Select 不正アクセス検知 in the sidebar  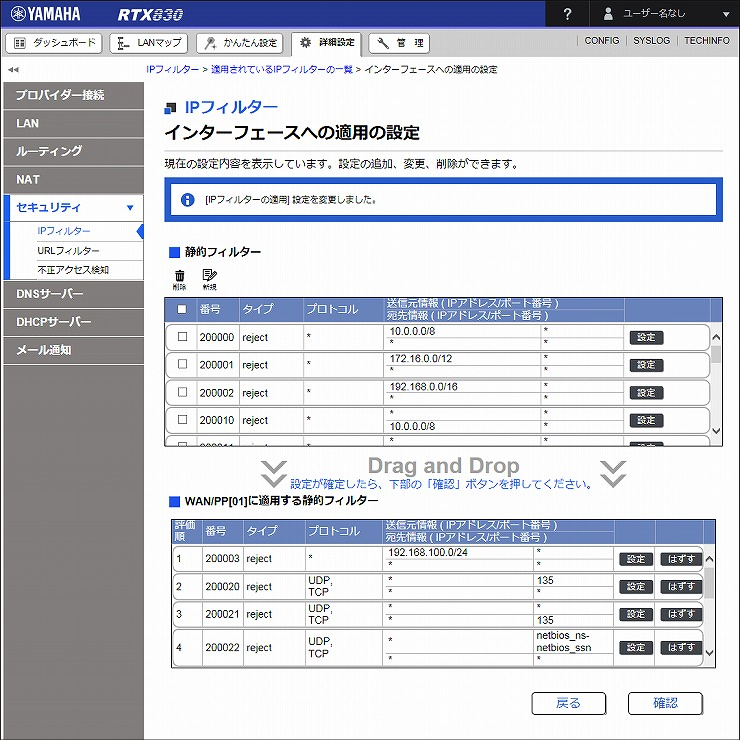(x=73, y=270)
